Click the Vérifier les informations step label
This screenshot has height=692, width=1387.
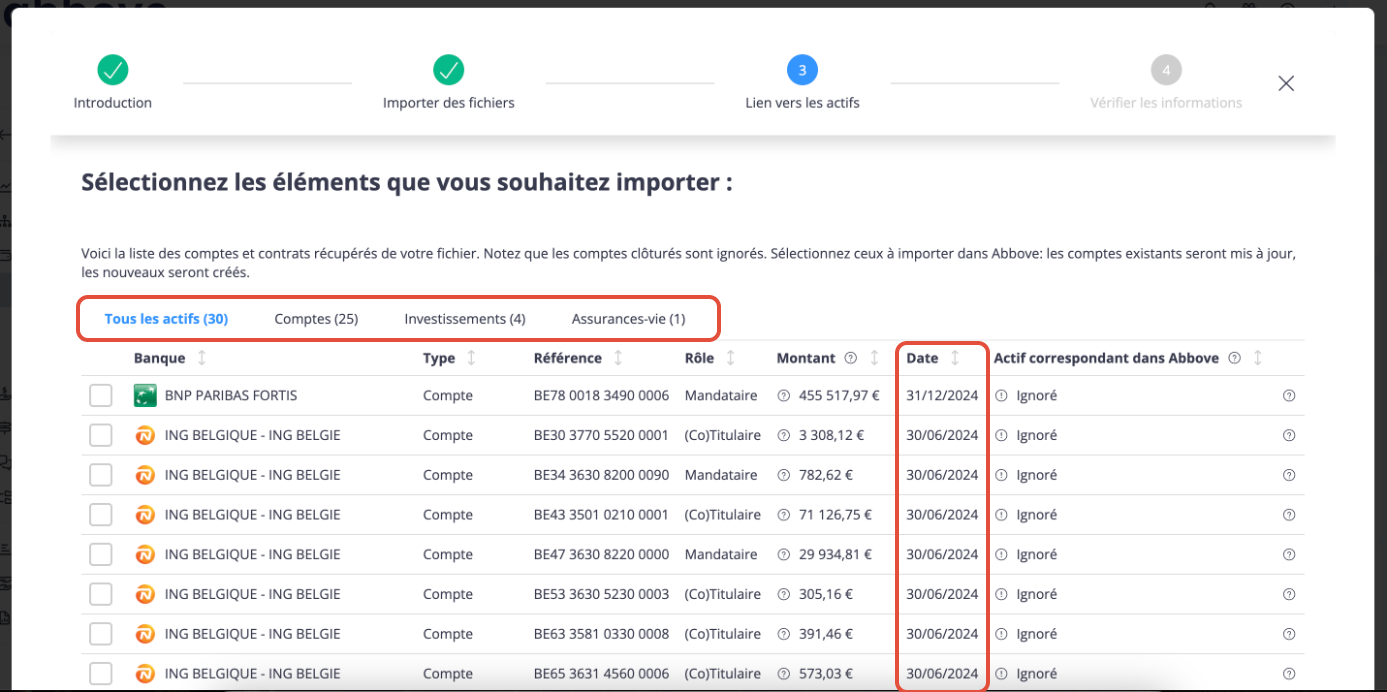[1166, 103]
